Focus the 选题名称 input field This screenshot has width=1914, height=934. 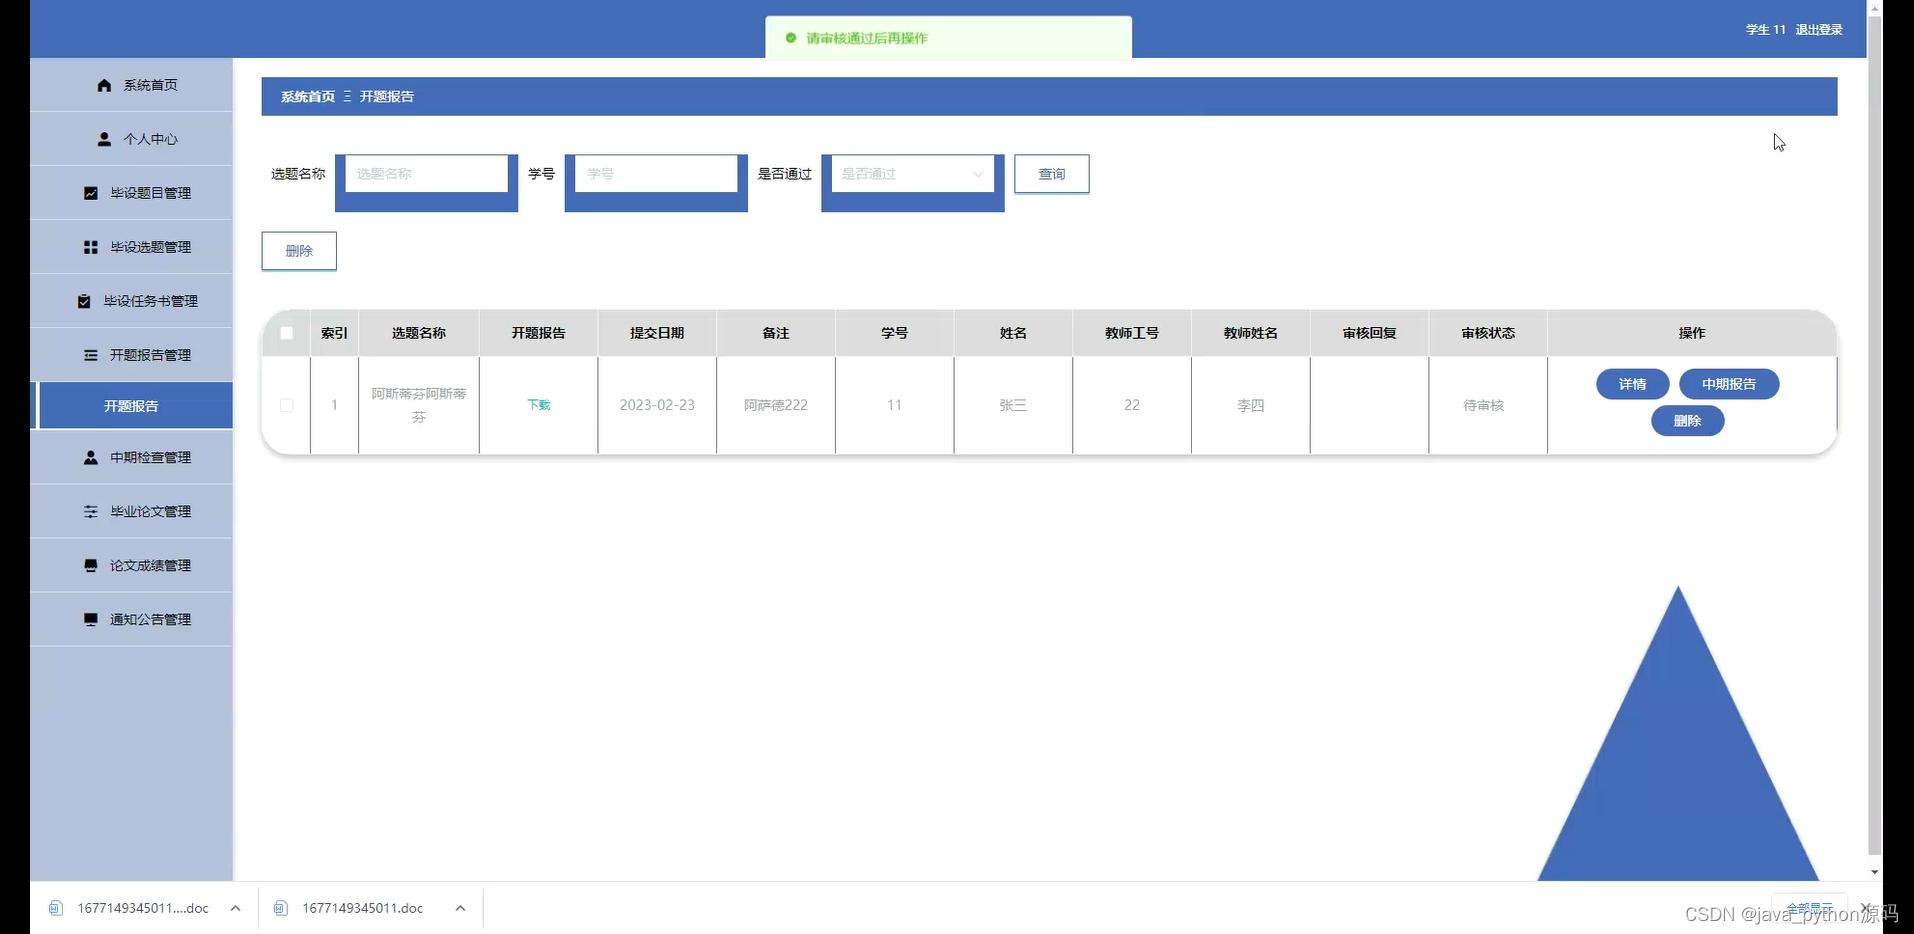coord(426,174)
